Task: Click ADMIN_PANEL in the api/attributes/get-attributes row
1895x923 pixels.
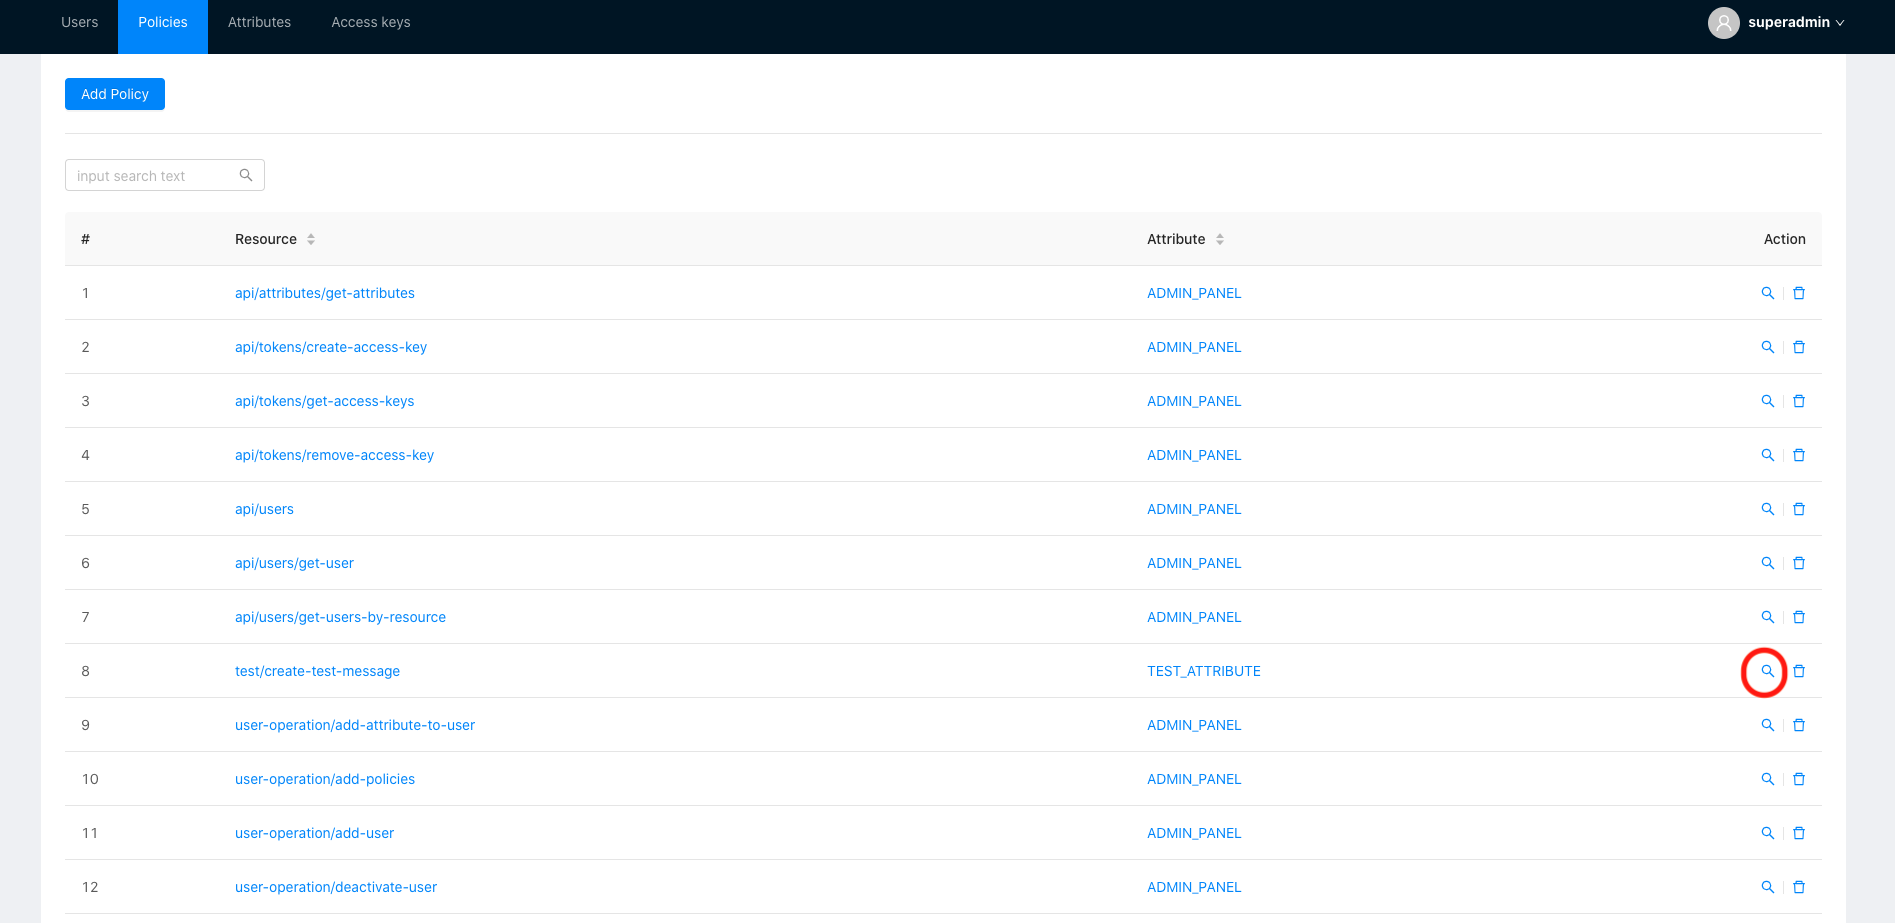Action: 1194,293
